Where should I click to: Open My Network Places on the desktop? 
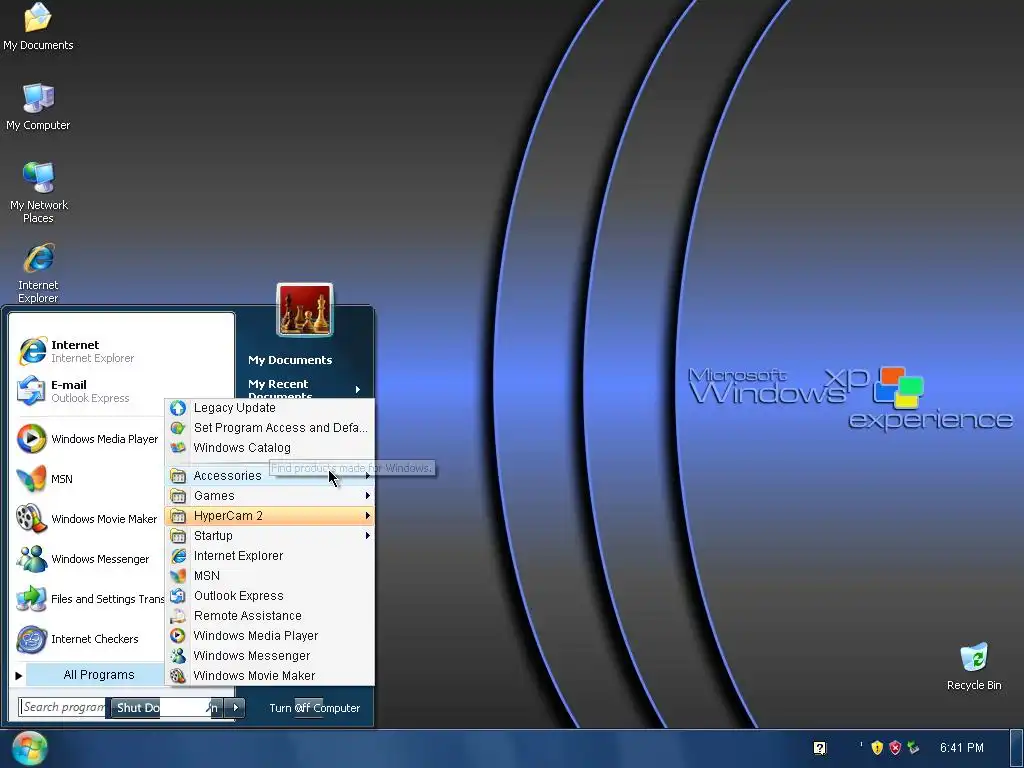(x=38, y=193)
